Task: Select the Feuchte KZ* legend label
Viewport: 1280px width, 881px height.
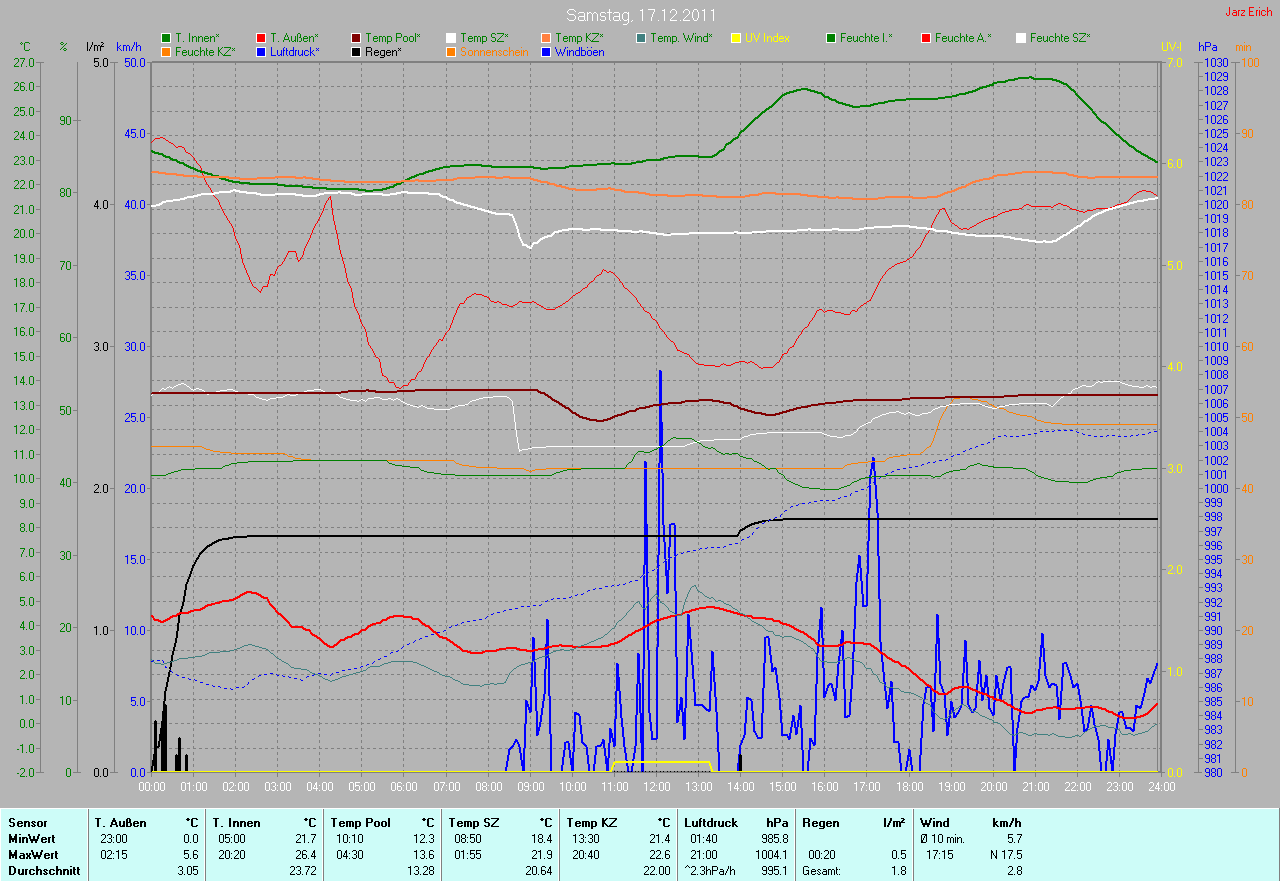Action: tap(205, 51)
